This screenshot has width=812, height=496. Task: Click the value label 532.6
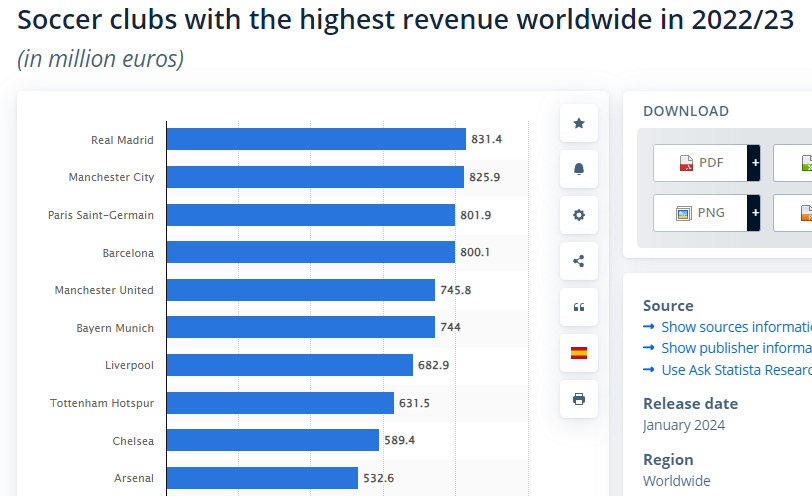click(x=379, y=478)
